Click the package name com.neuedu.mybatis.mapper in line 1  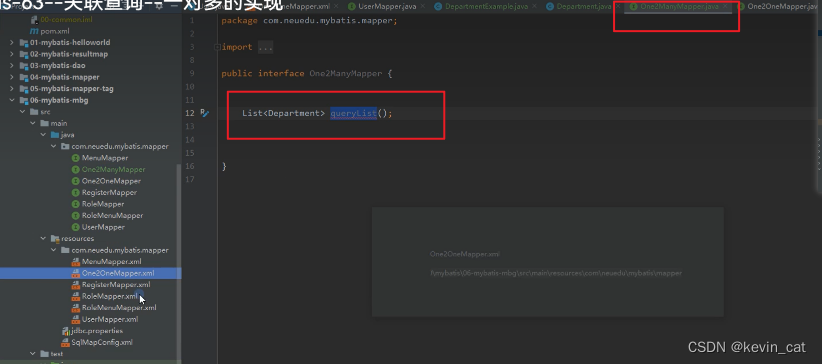coord(327,20)
